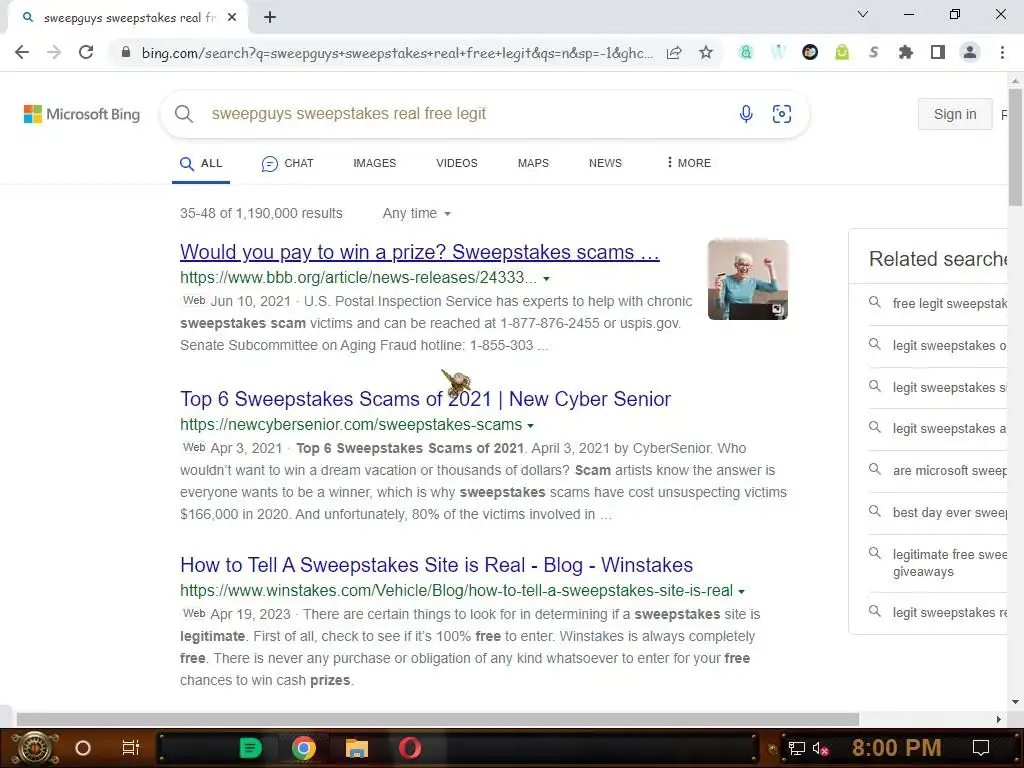Open the green notes app in taskbar
The width and height of the screenshot is (1024, 768).
point(251,748)
